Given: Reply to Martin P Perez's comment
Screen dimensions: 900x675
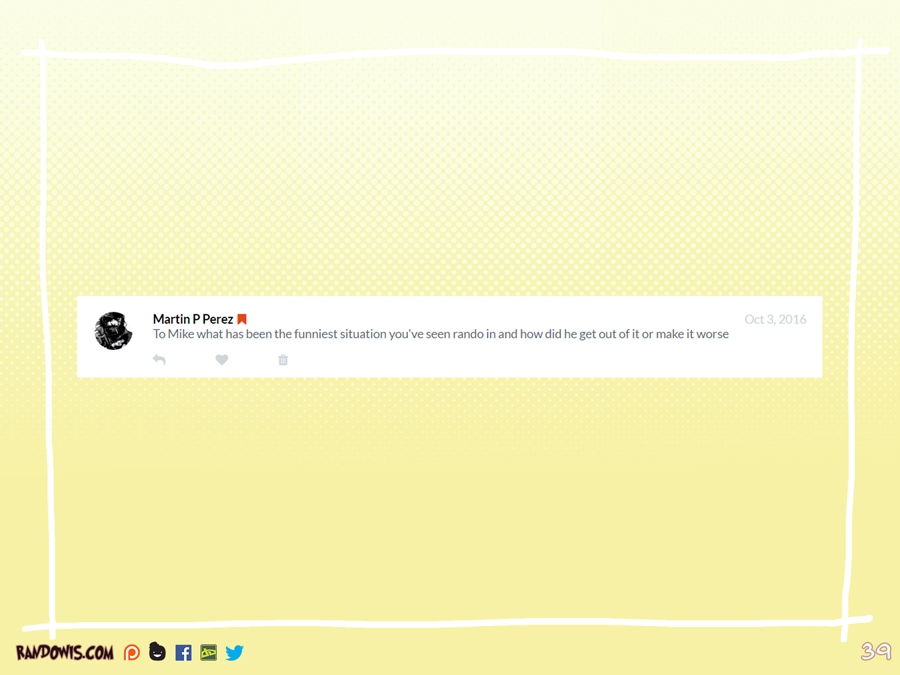Looking at the screenshot, I should (159, 360).
